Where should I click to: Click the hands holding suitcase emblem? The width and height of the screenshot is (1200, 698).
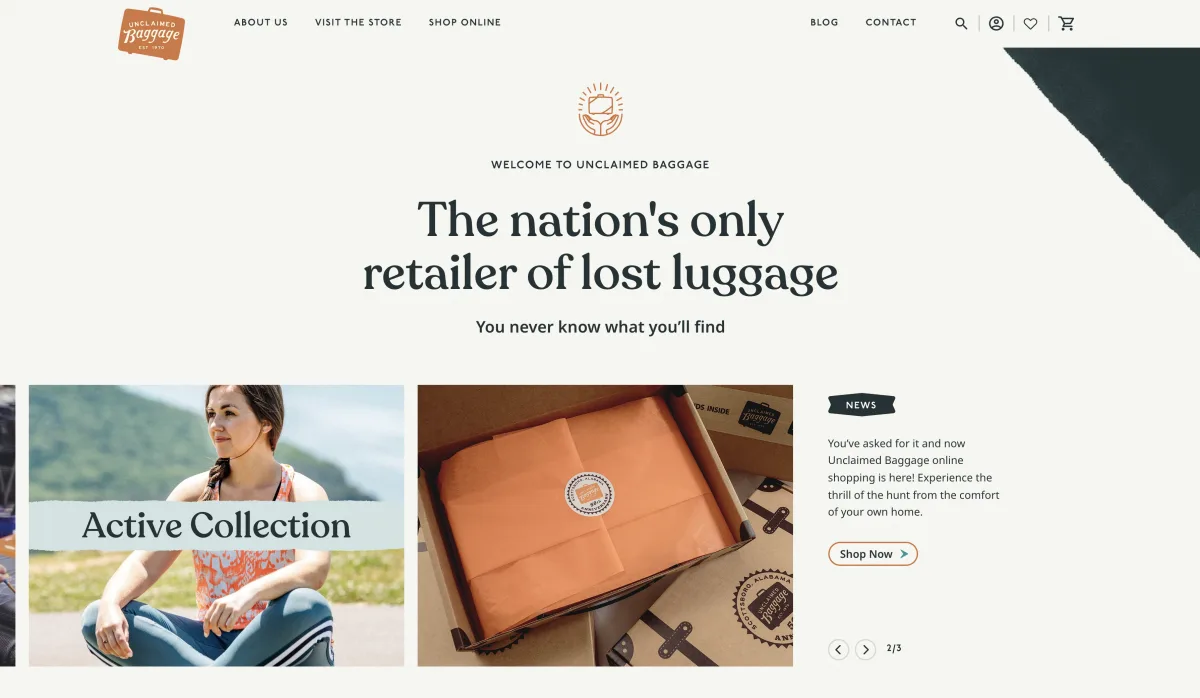[600, 110]
